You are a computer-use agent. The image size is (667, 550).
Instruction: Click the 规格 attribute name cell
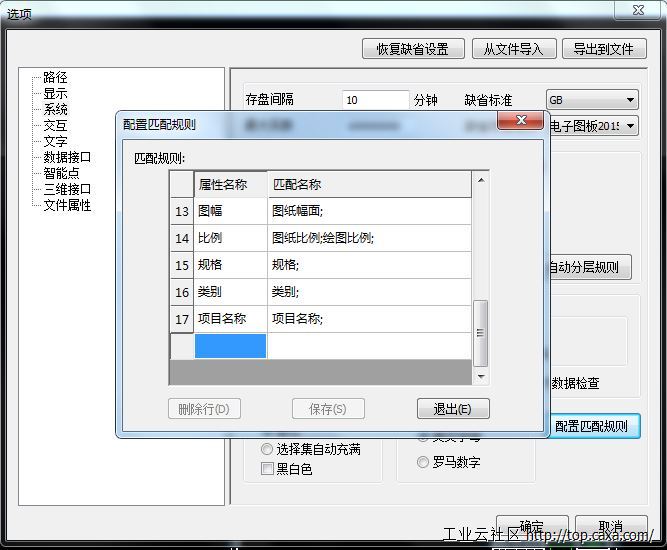[x=231, y=265]
